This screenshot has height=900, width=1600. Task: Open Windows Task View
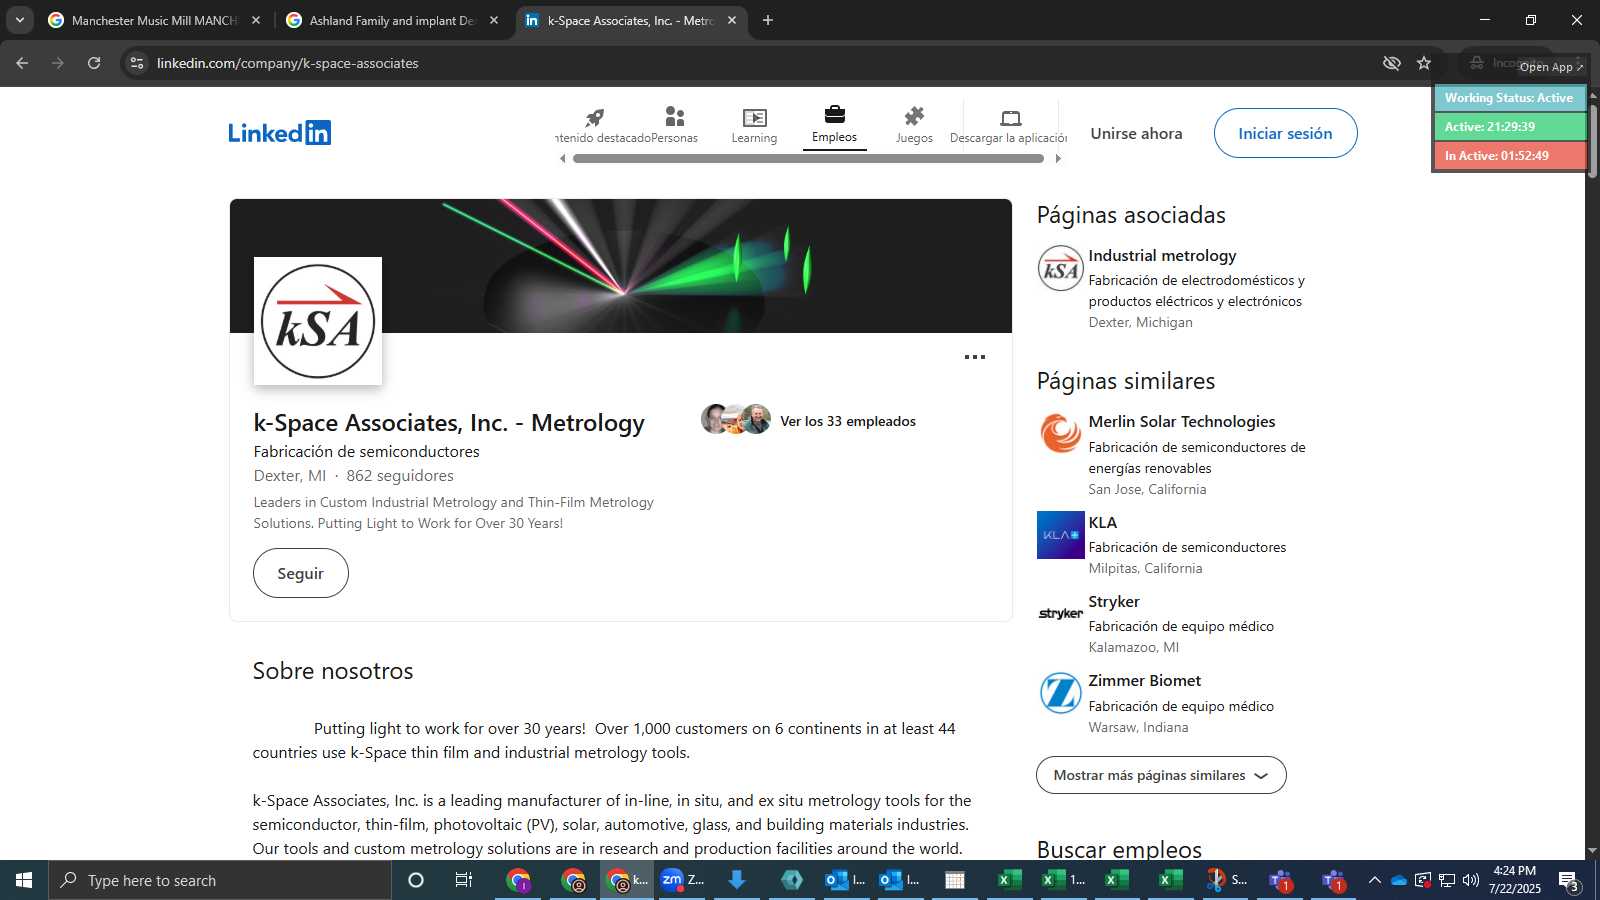(464, 880)
